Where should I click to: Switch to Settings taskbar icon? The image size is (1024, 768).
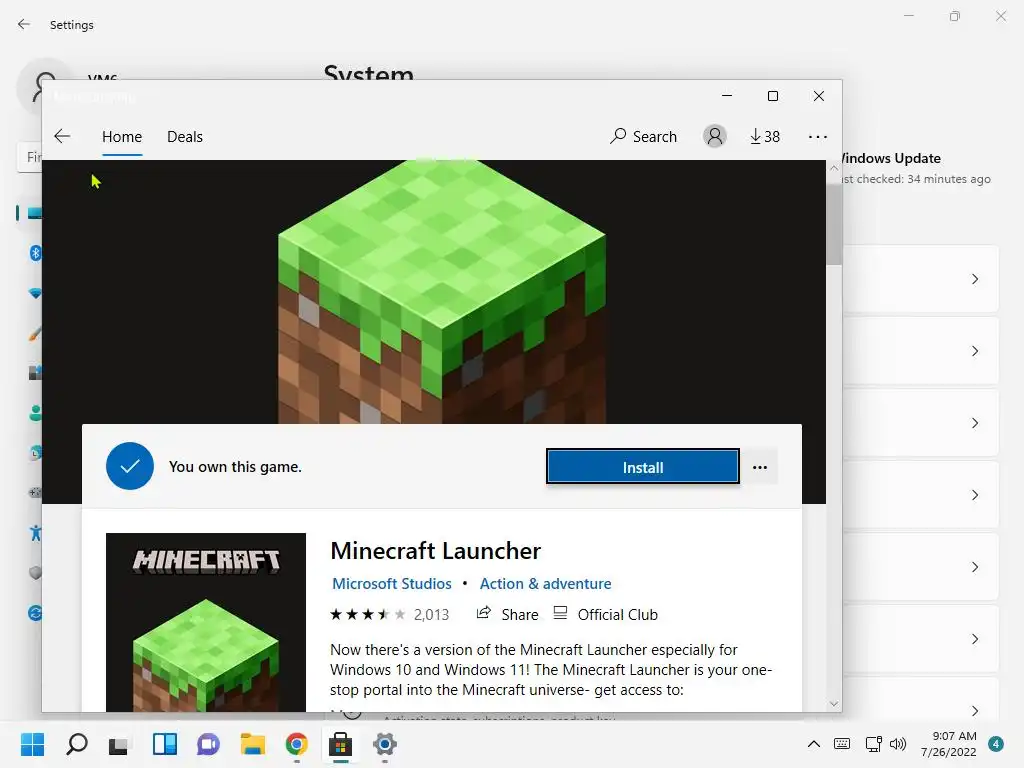[x=385, y=744]
